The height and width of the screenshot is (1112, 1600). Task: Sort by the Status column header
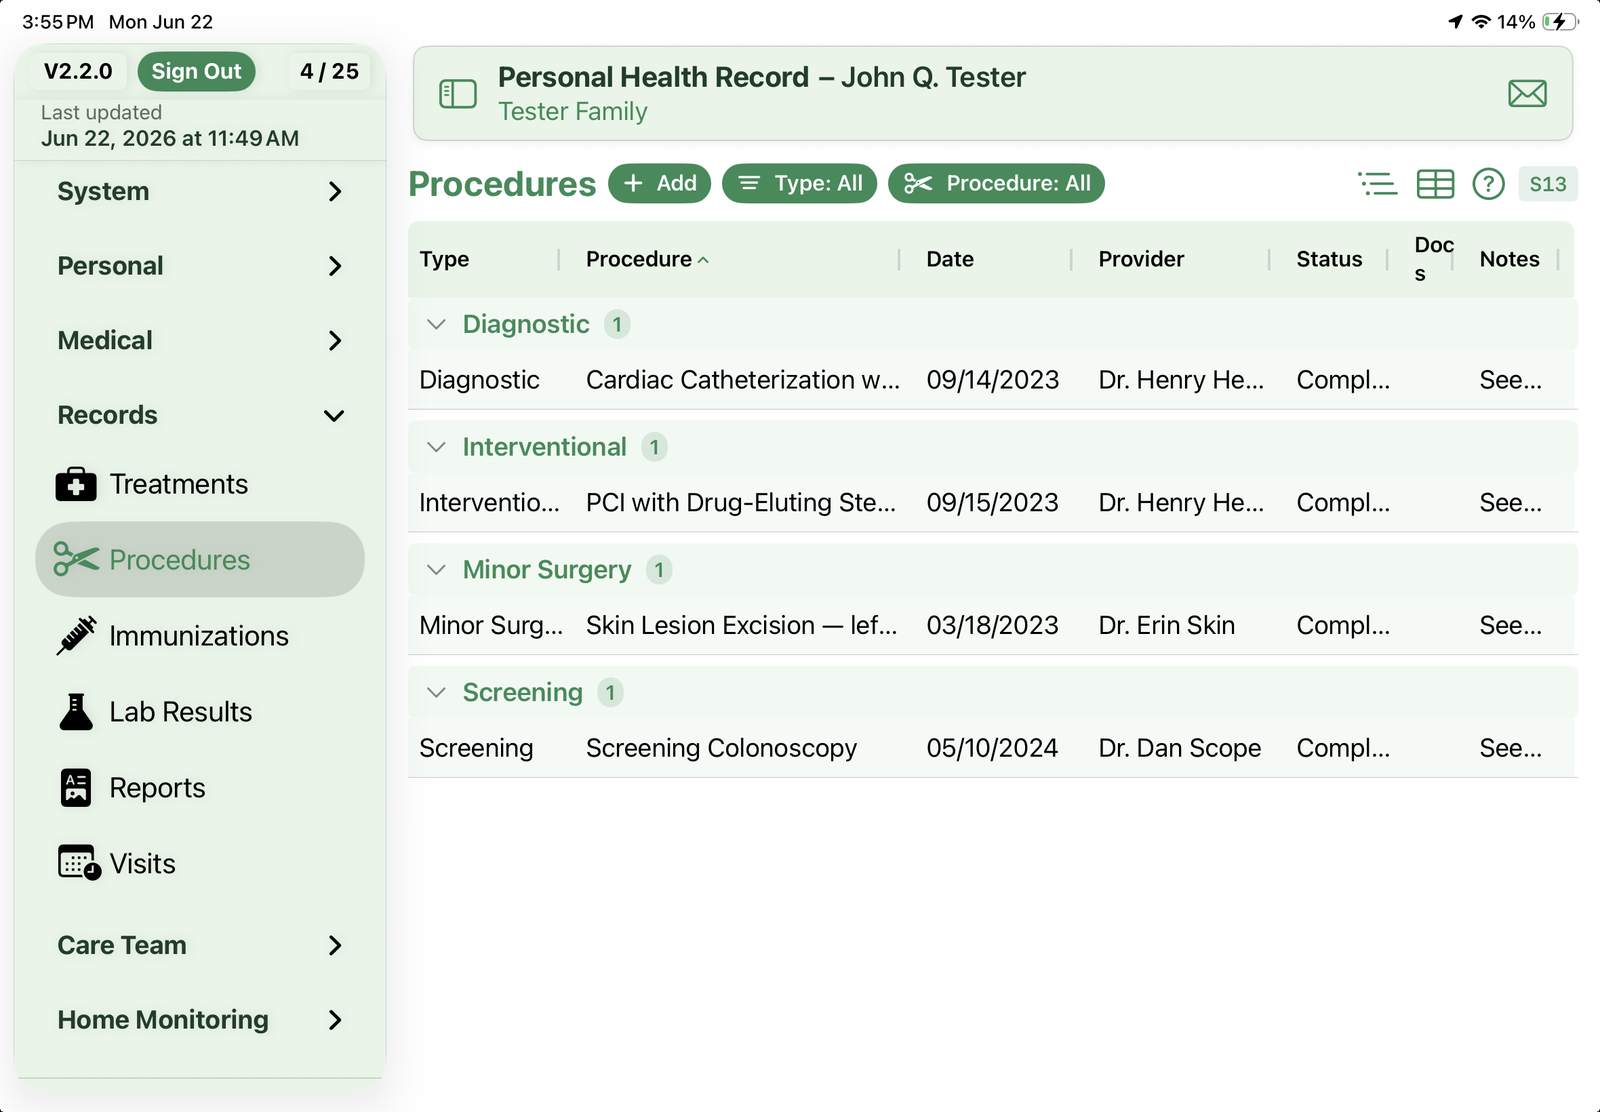[x=1329, y=259]
